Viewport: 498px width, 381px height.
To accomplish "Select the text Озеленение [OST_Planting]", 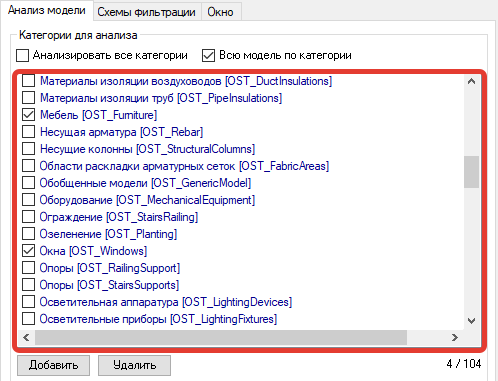I will 108,234.
